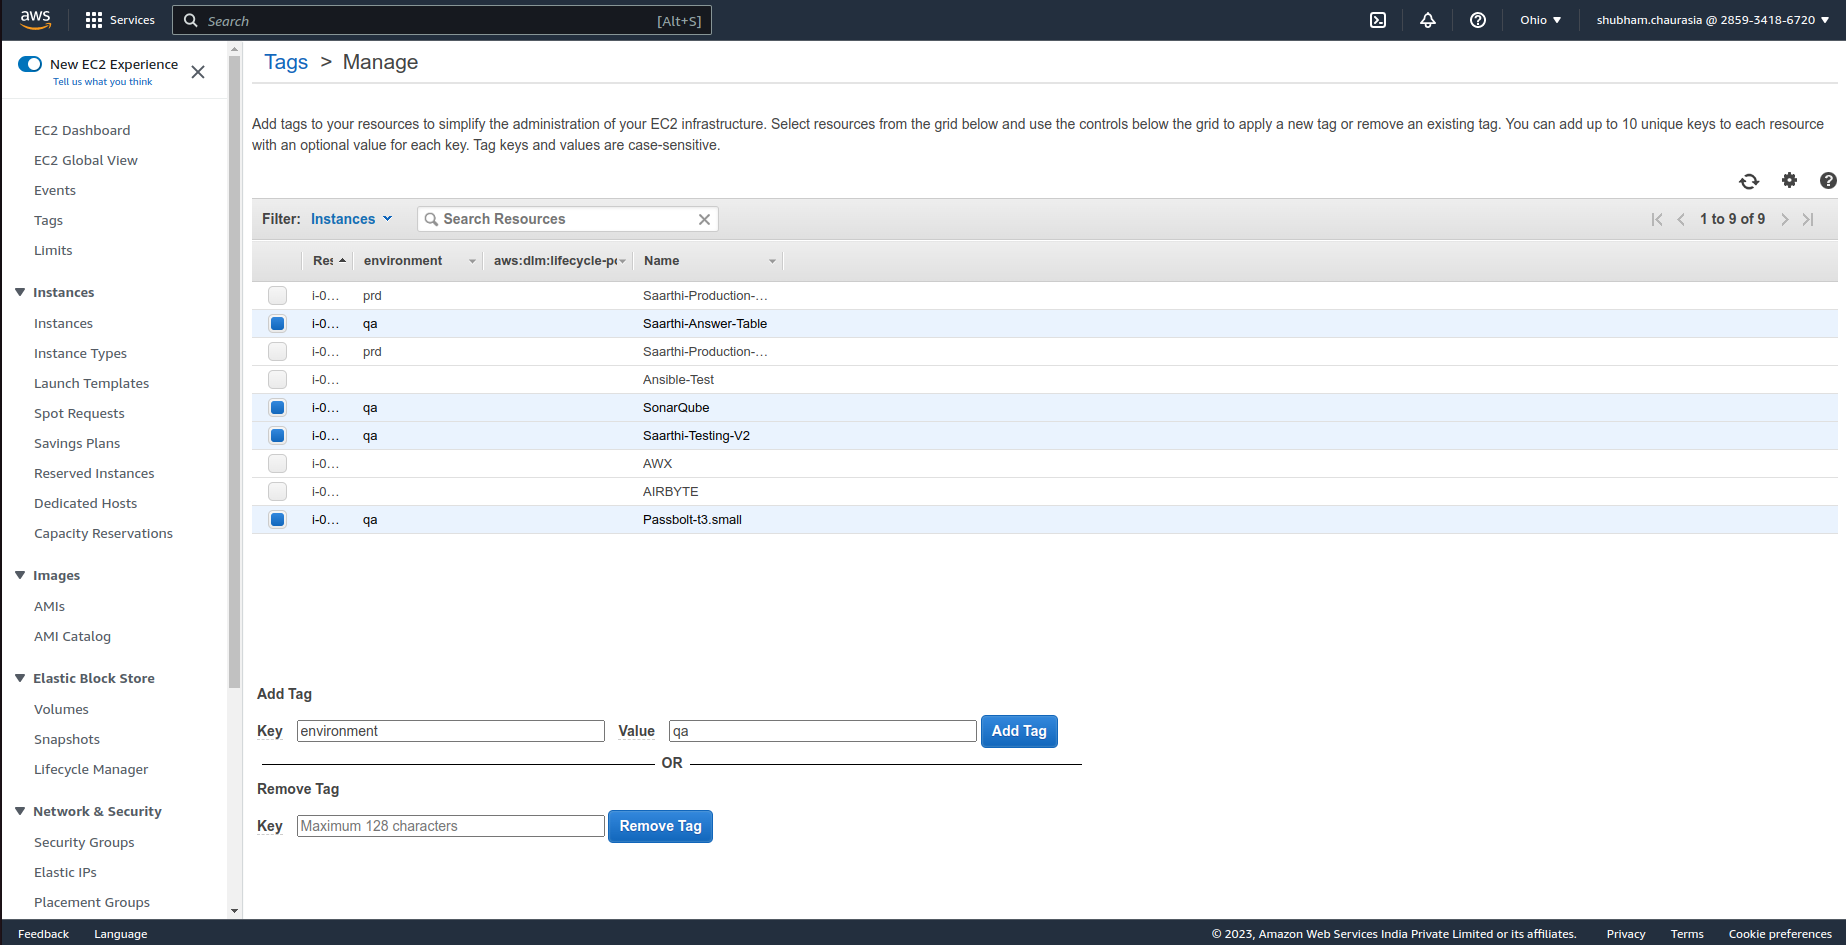
Task: Click the Add Tag Key input field
Action: click(x=451, y=731)
